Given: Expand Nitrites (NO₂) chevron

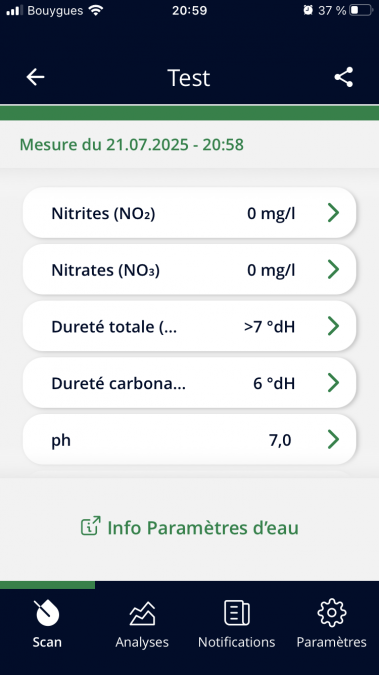Looking at the screenshot, I should pos(333,213).
